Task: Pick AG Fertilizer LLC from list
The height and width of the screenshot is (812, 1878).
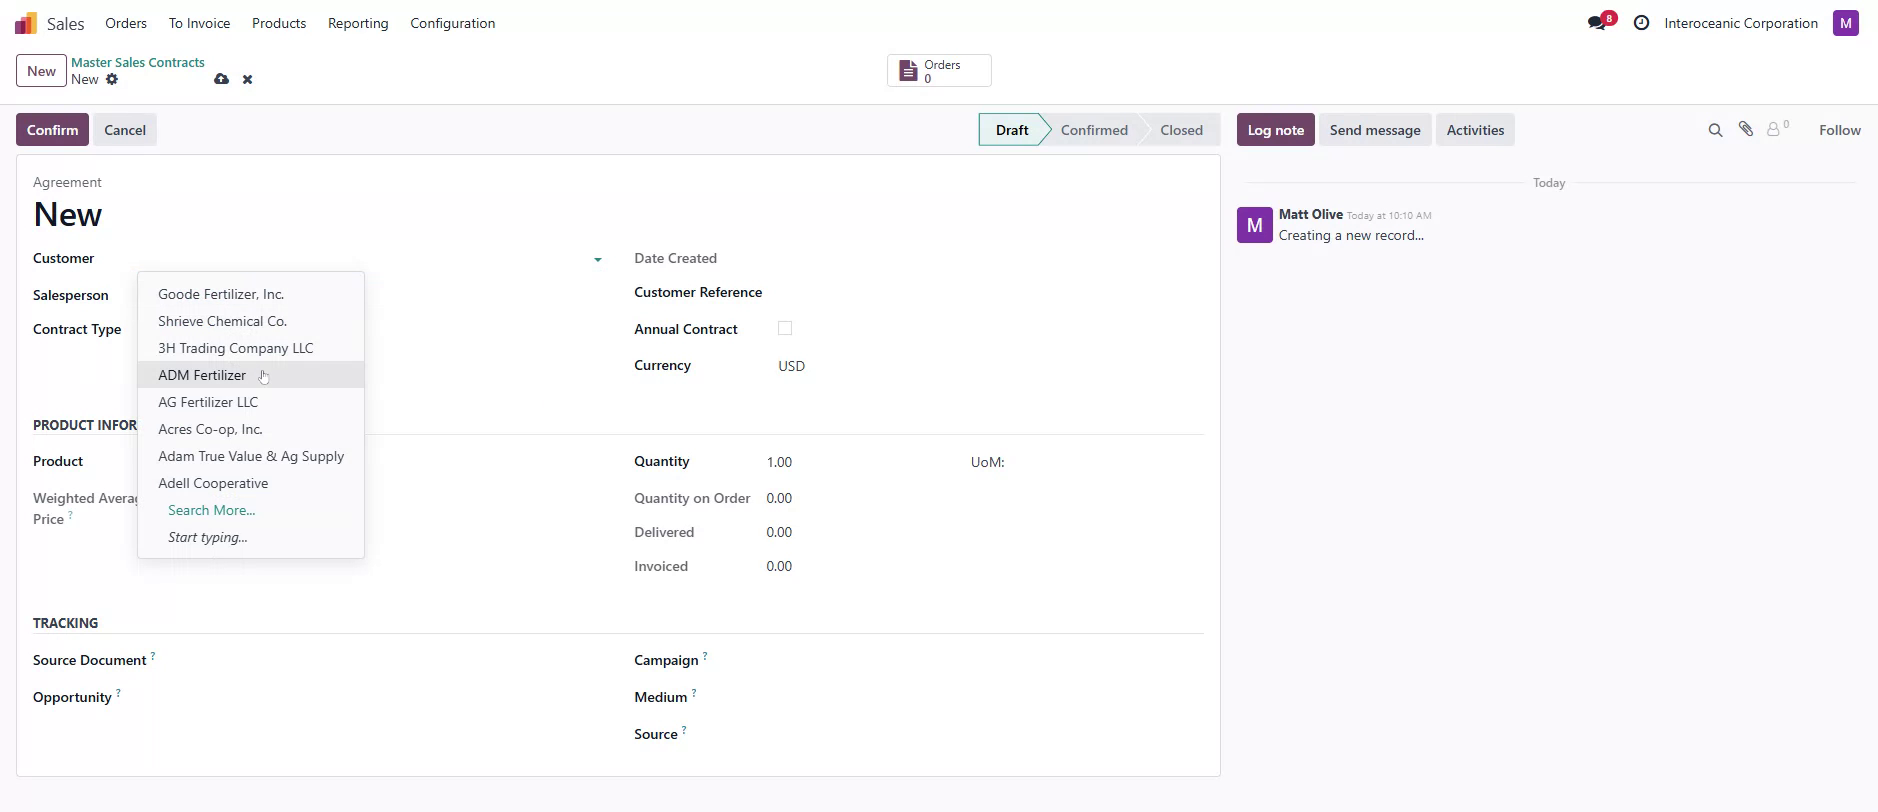Action: [251, 402]
